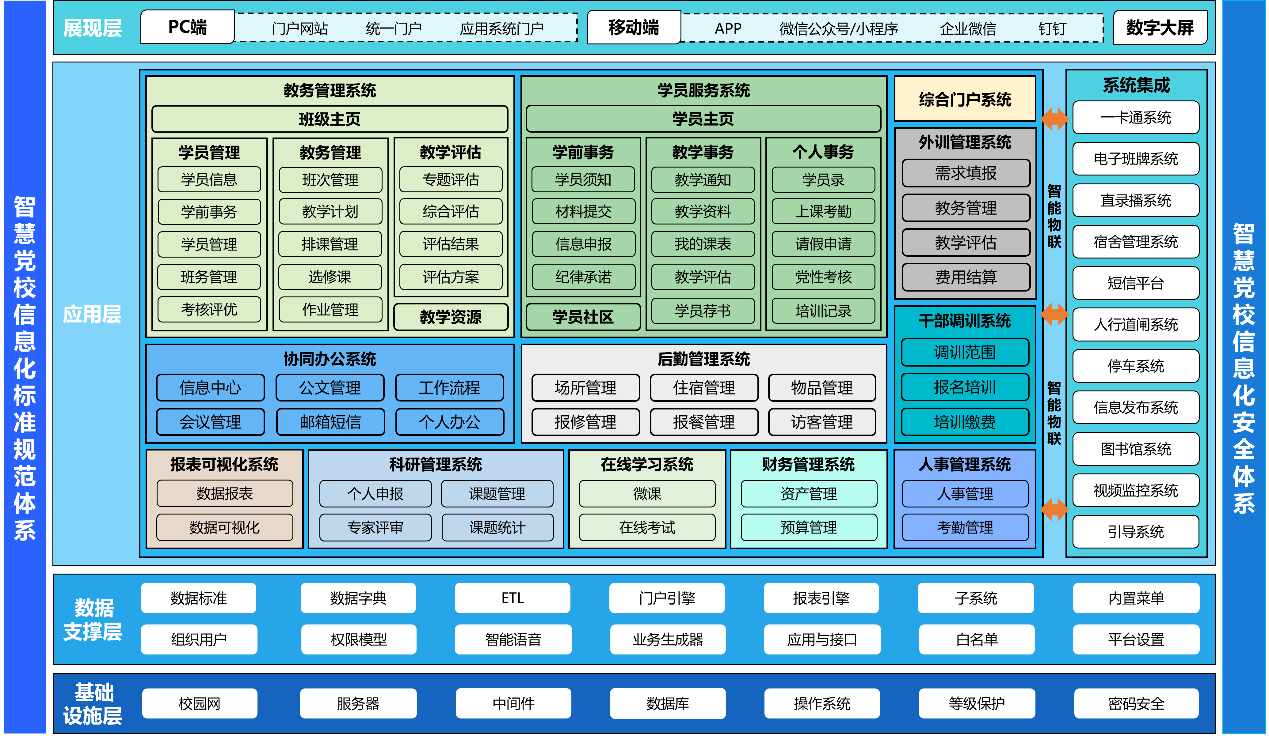Image resolution: width=1269 pixels, height=739 pixels.
Task: Click the 班级主页 bar
Action: click(329, 119)
